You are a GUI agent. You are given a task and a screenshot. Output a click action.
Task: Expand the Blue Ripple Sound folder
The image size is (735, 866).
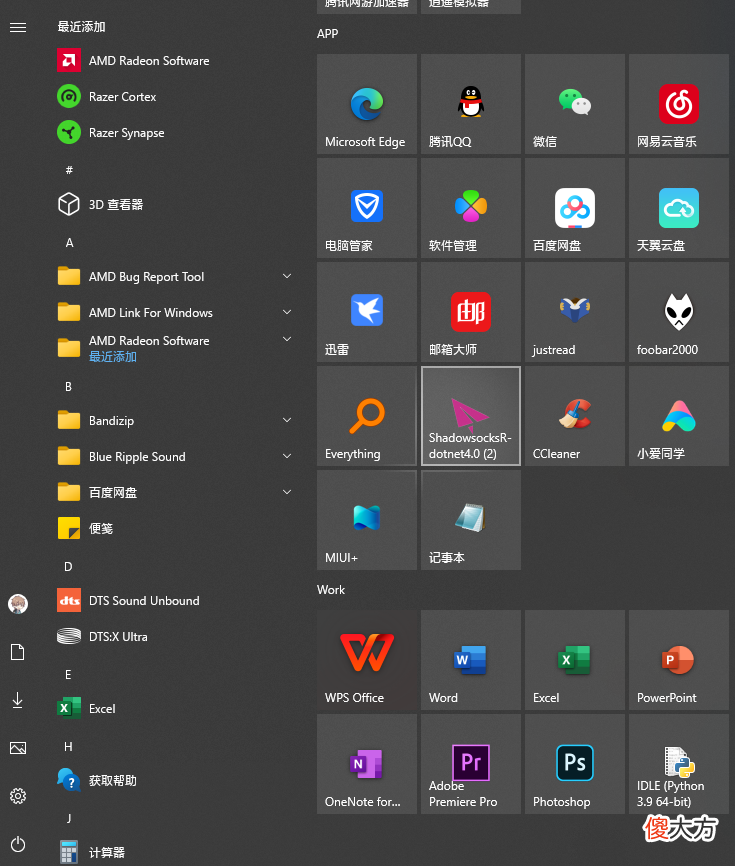tap(287, 456)
